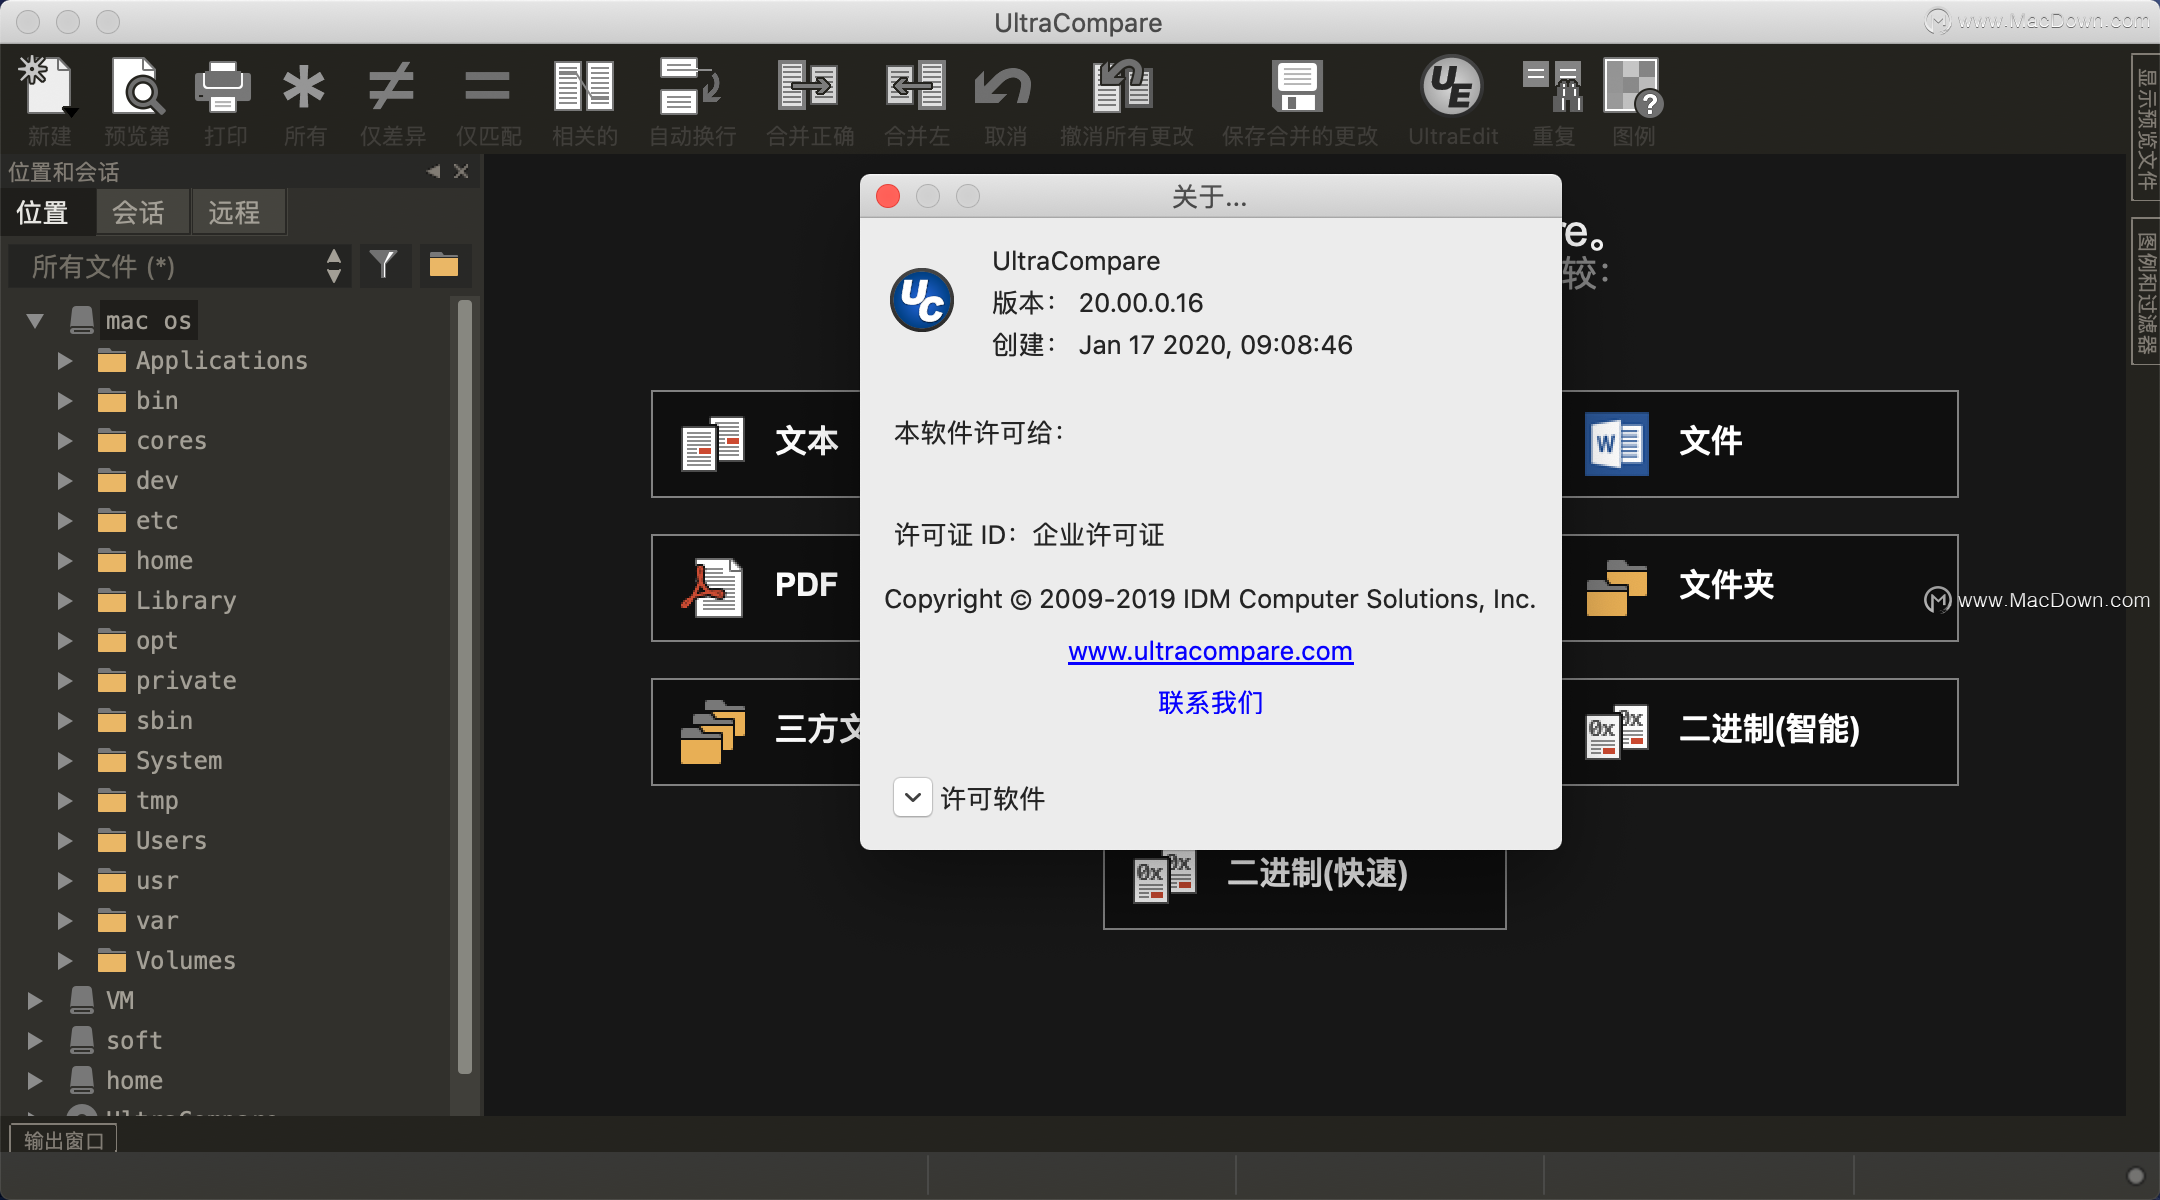Select the sbin folder
The height and width of the screenshot is (1200, 2160).
(x=164, y=721)
